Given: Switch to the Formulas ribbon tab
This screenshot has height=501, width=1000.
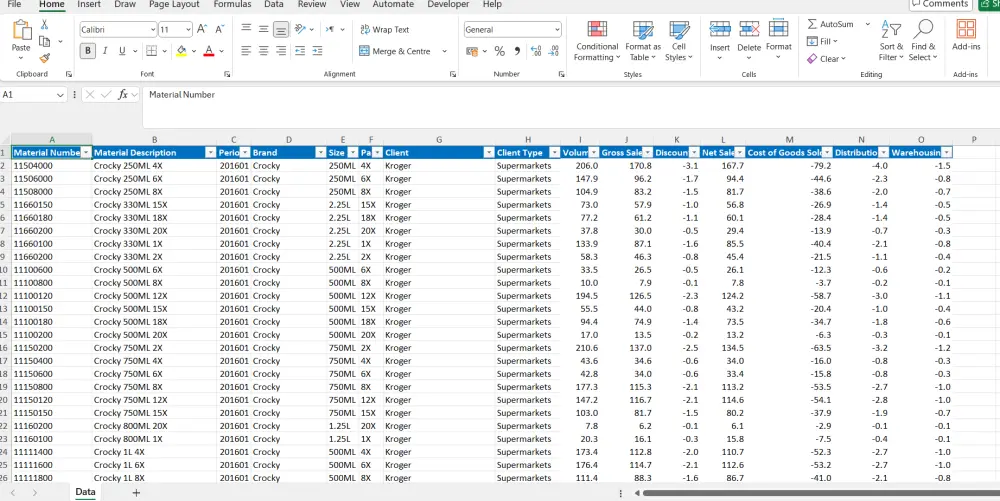Looking at the screenshot, I should pyautogui.click(x=232, y=5).
